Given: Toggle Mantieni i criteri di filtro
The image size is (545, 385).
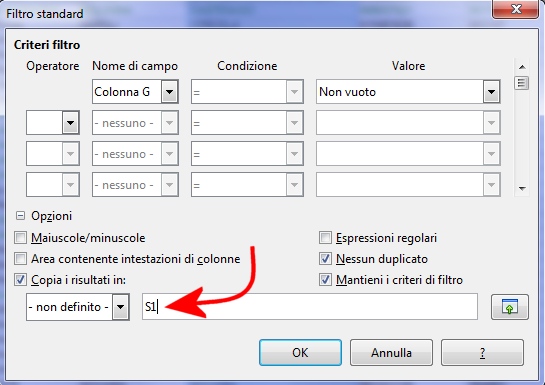Looking at the screenshot, I should [x=325, y=280].
